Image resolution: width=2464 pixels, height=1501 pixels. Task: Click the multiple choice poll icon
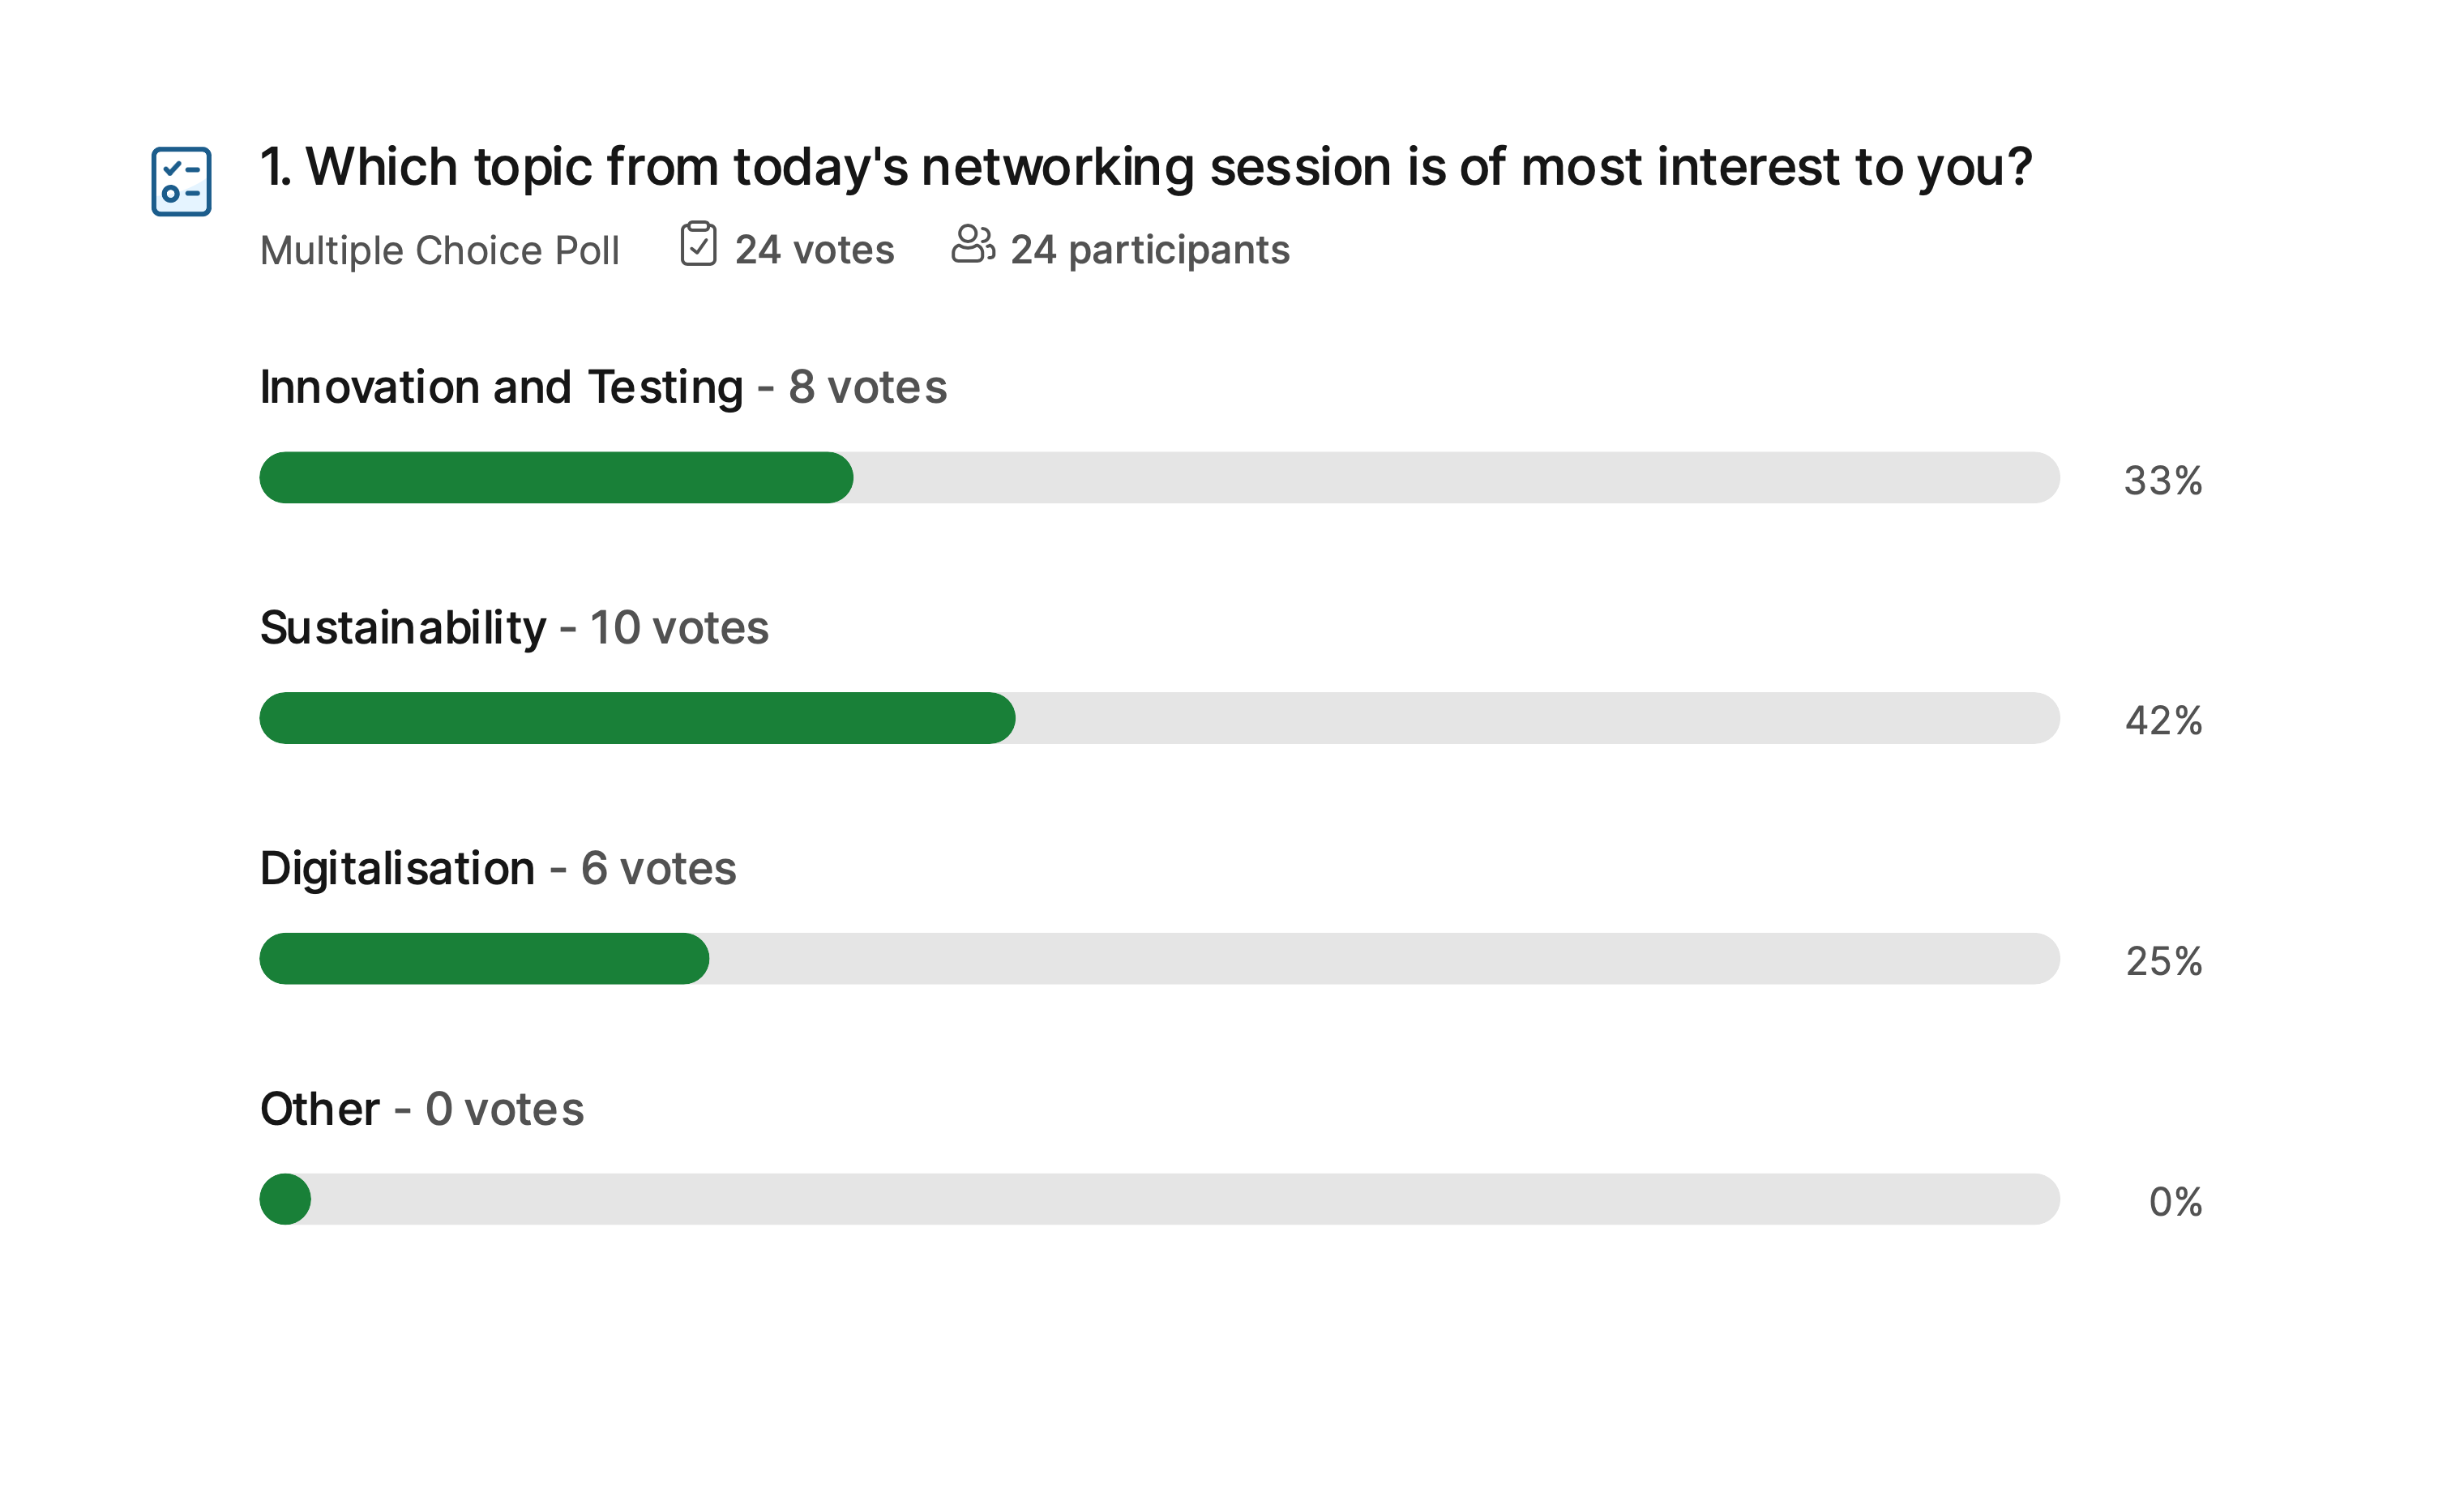click(x=181, y=181)
